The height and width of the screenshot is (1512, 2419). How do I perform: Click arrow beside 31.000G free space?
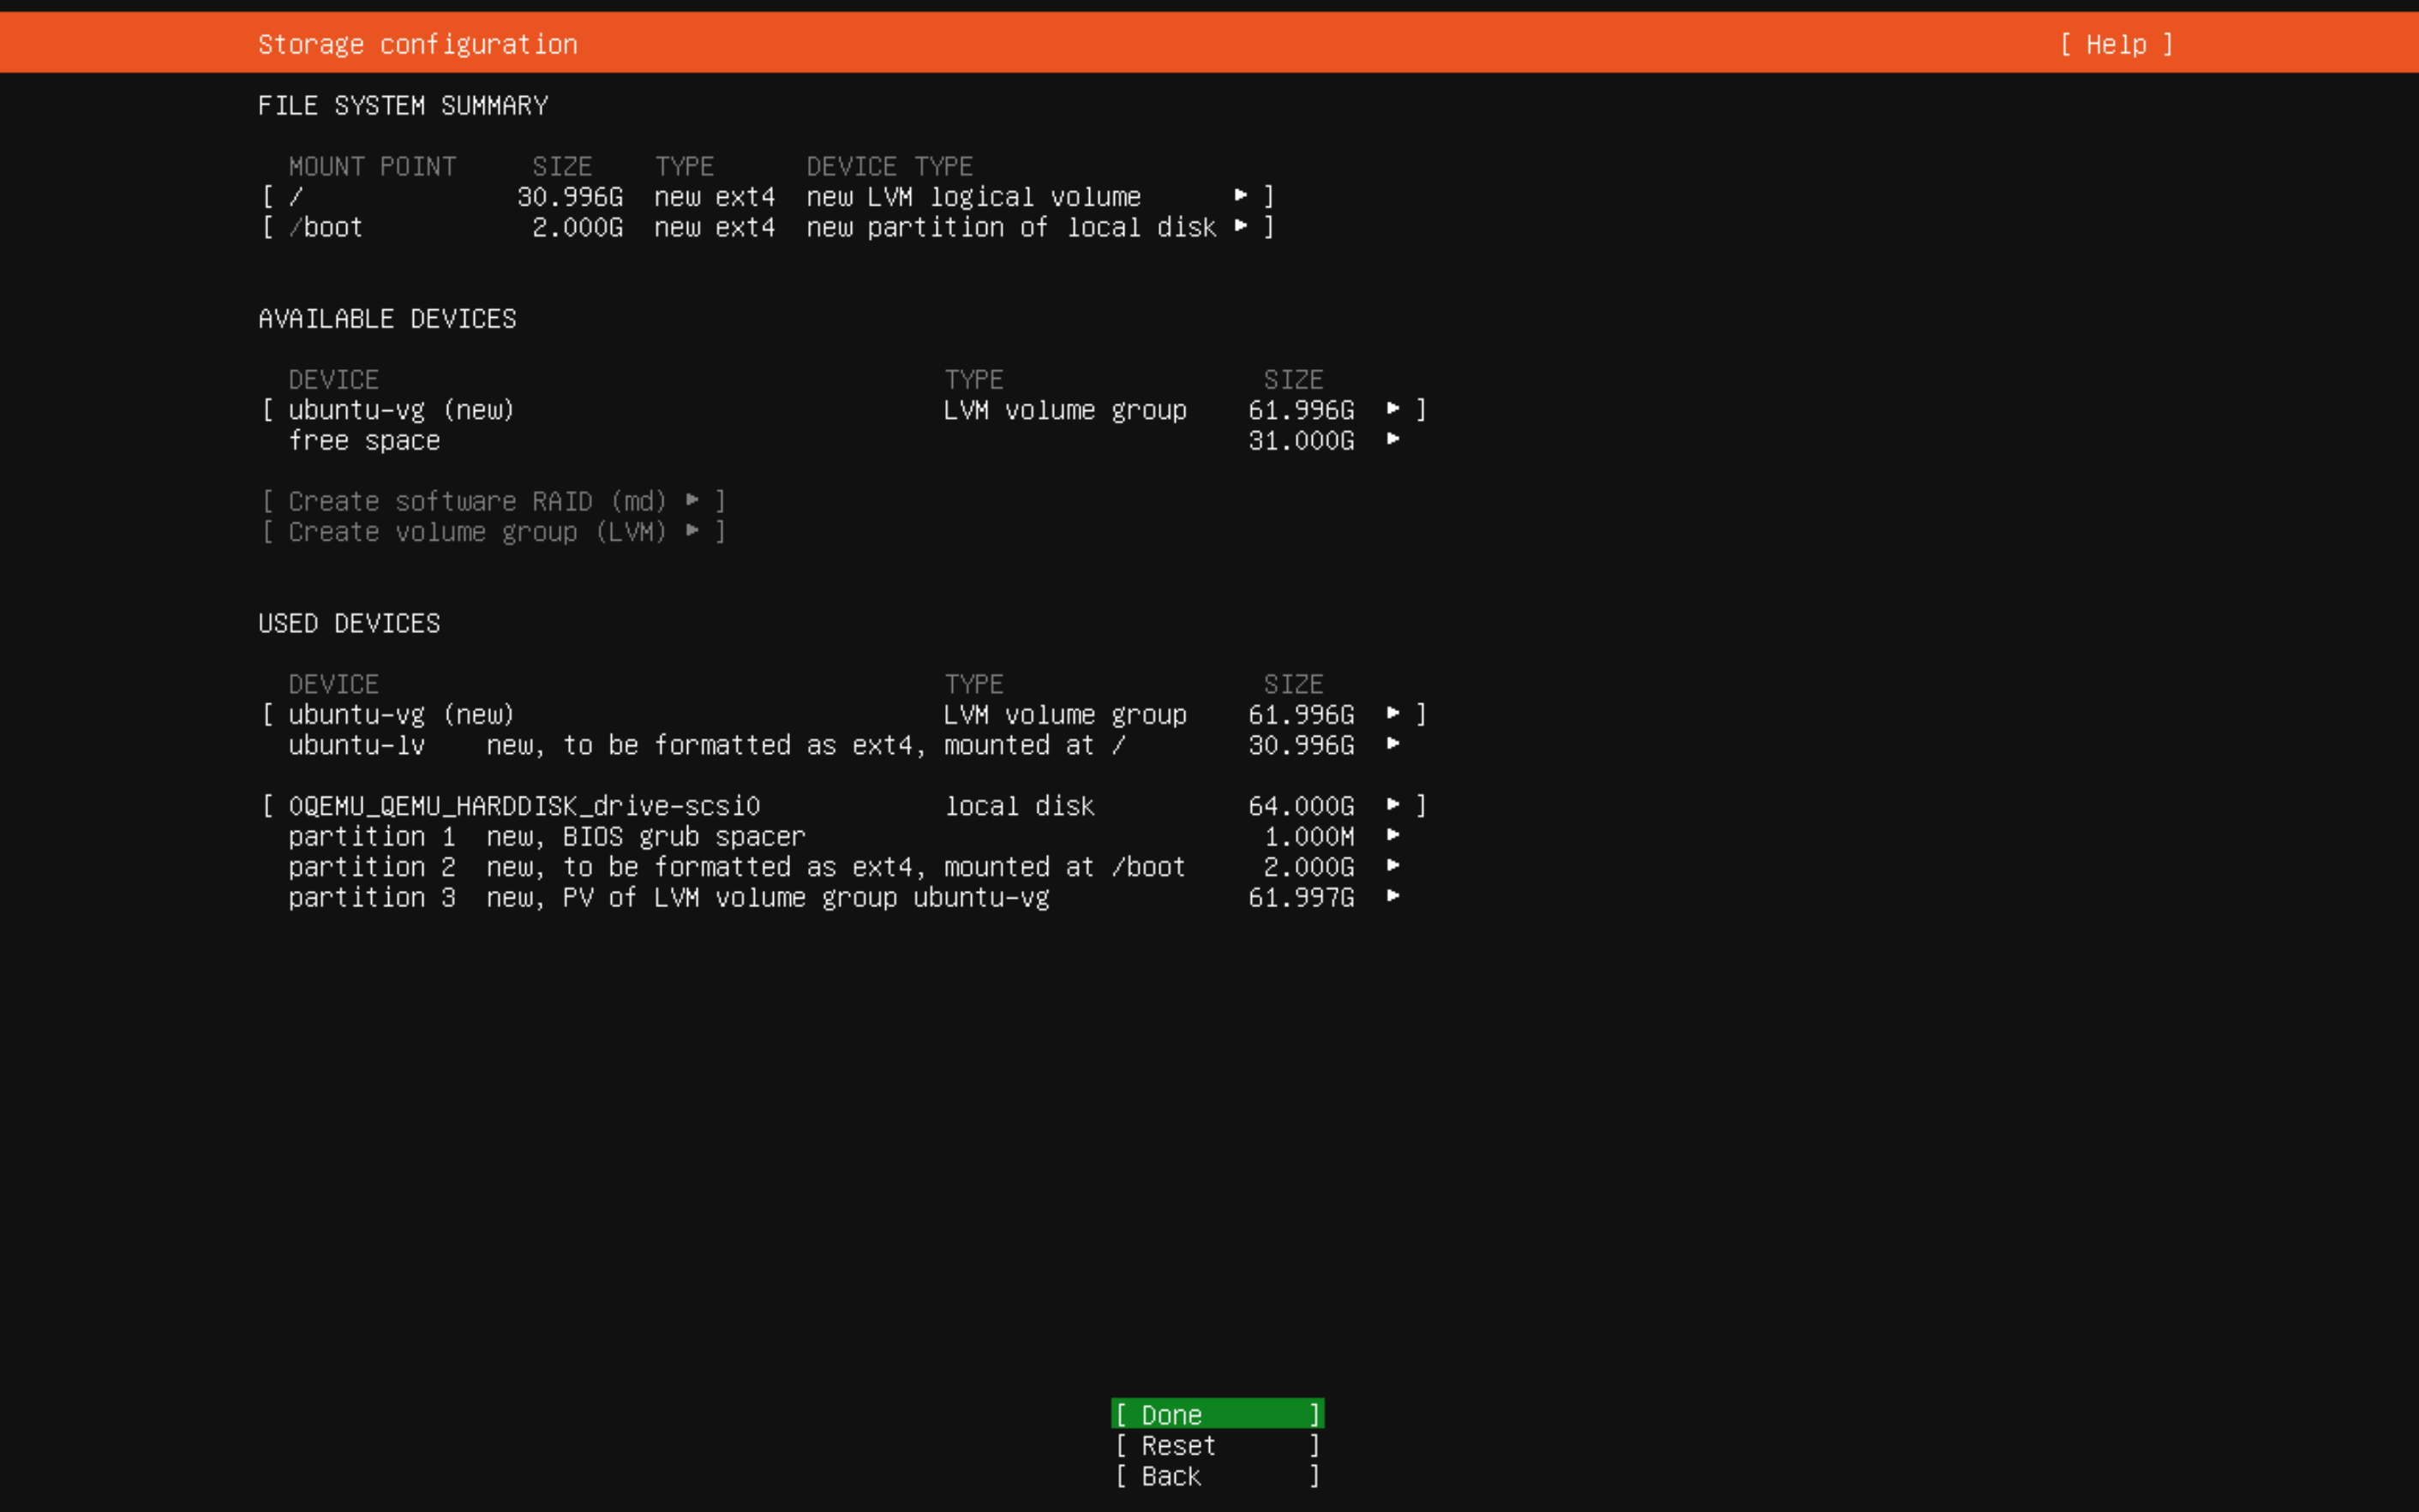pos(1392,440)
